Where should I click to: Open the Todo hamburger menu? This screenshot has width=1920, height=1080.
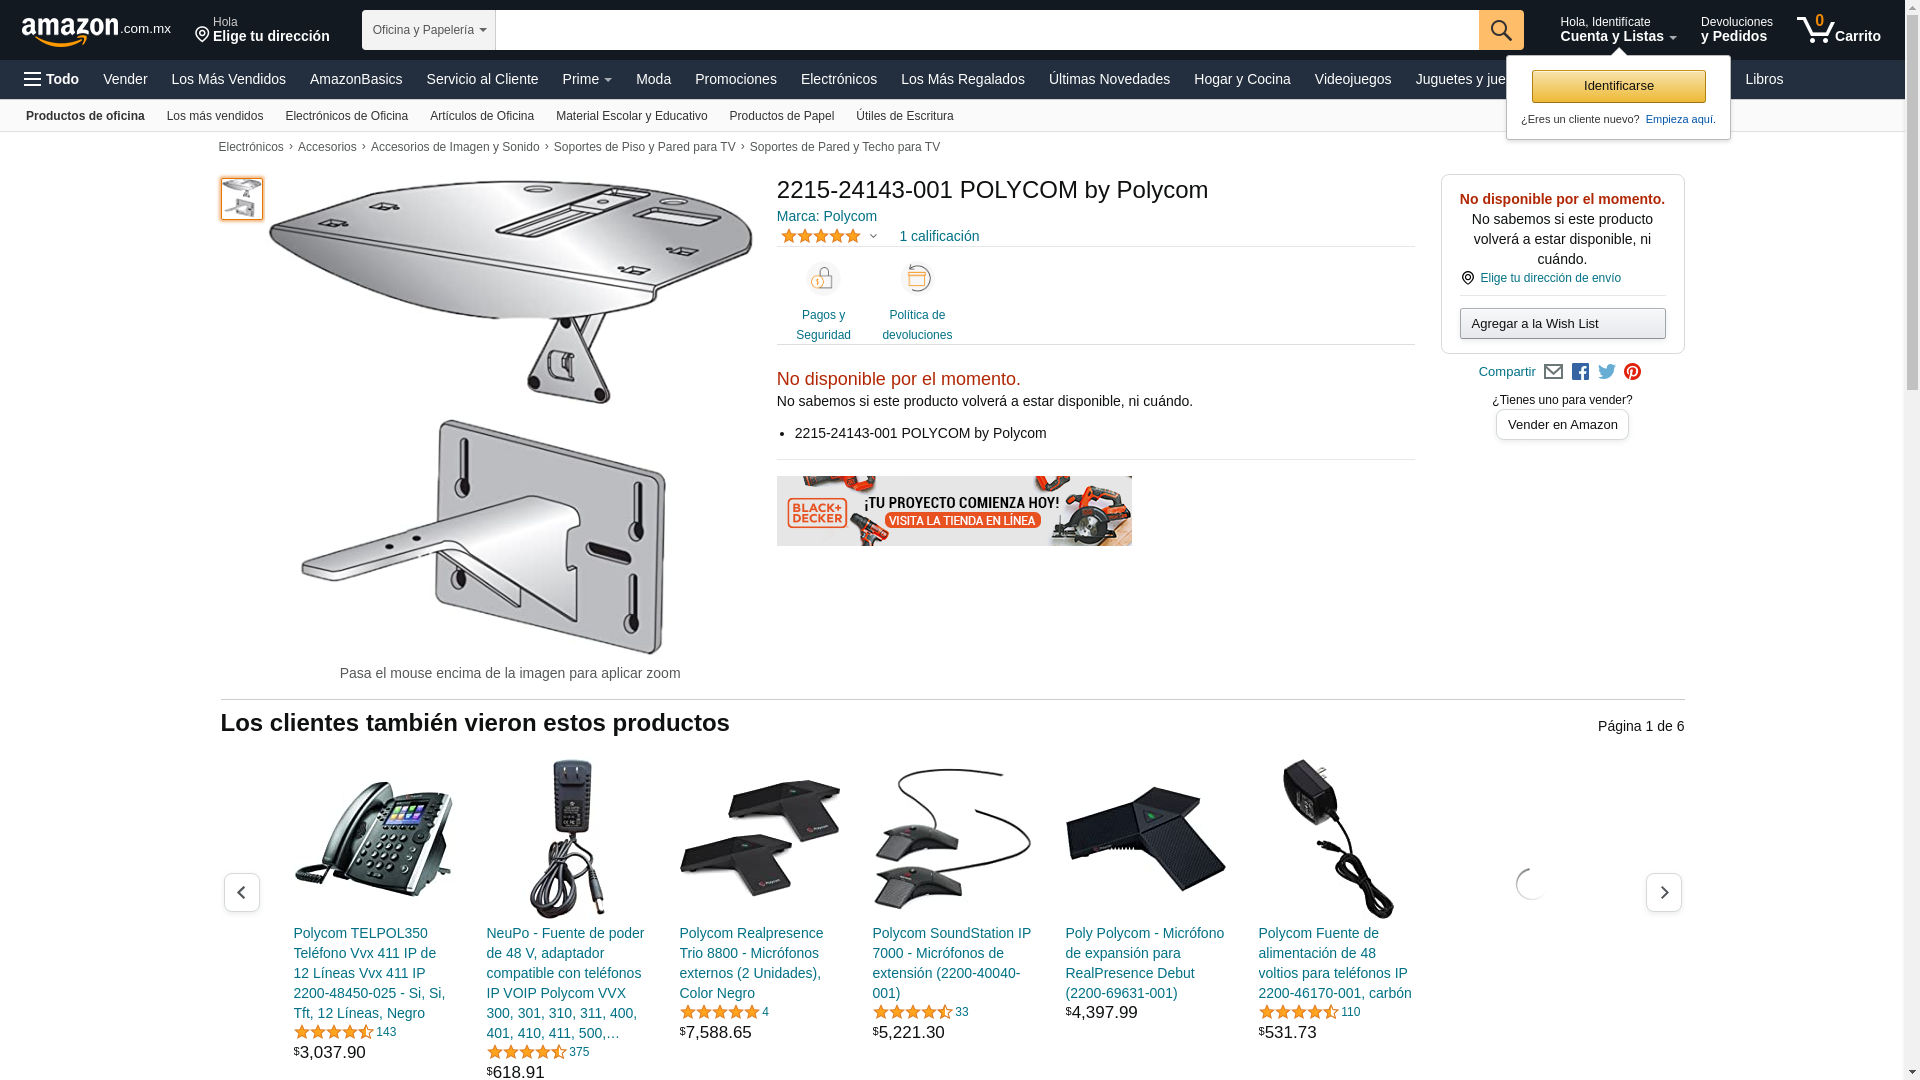pyautogui.click(x=52, y=79)
